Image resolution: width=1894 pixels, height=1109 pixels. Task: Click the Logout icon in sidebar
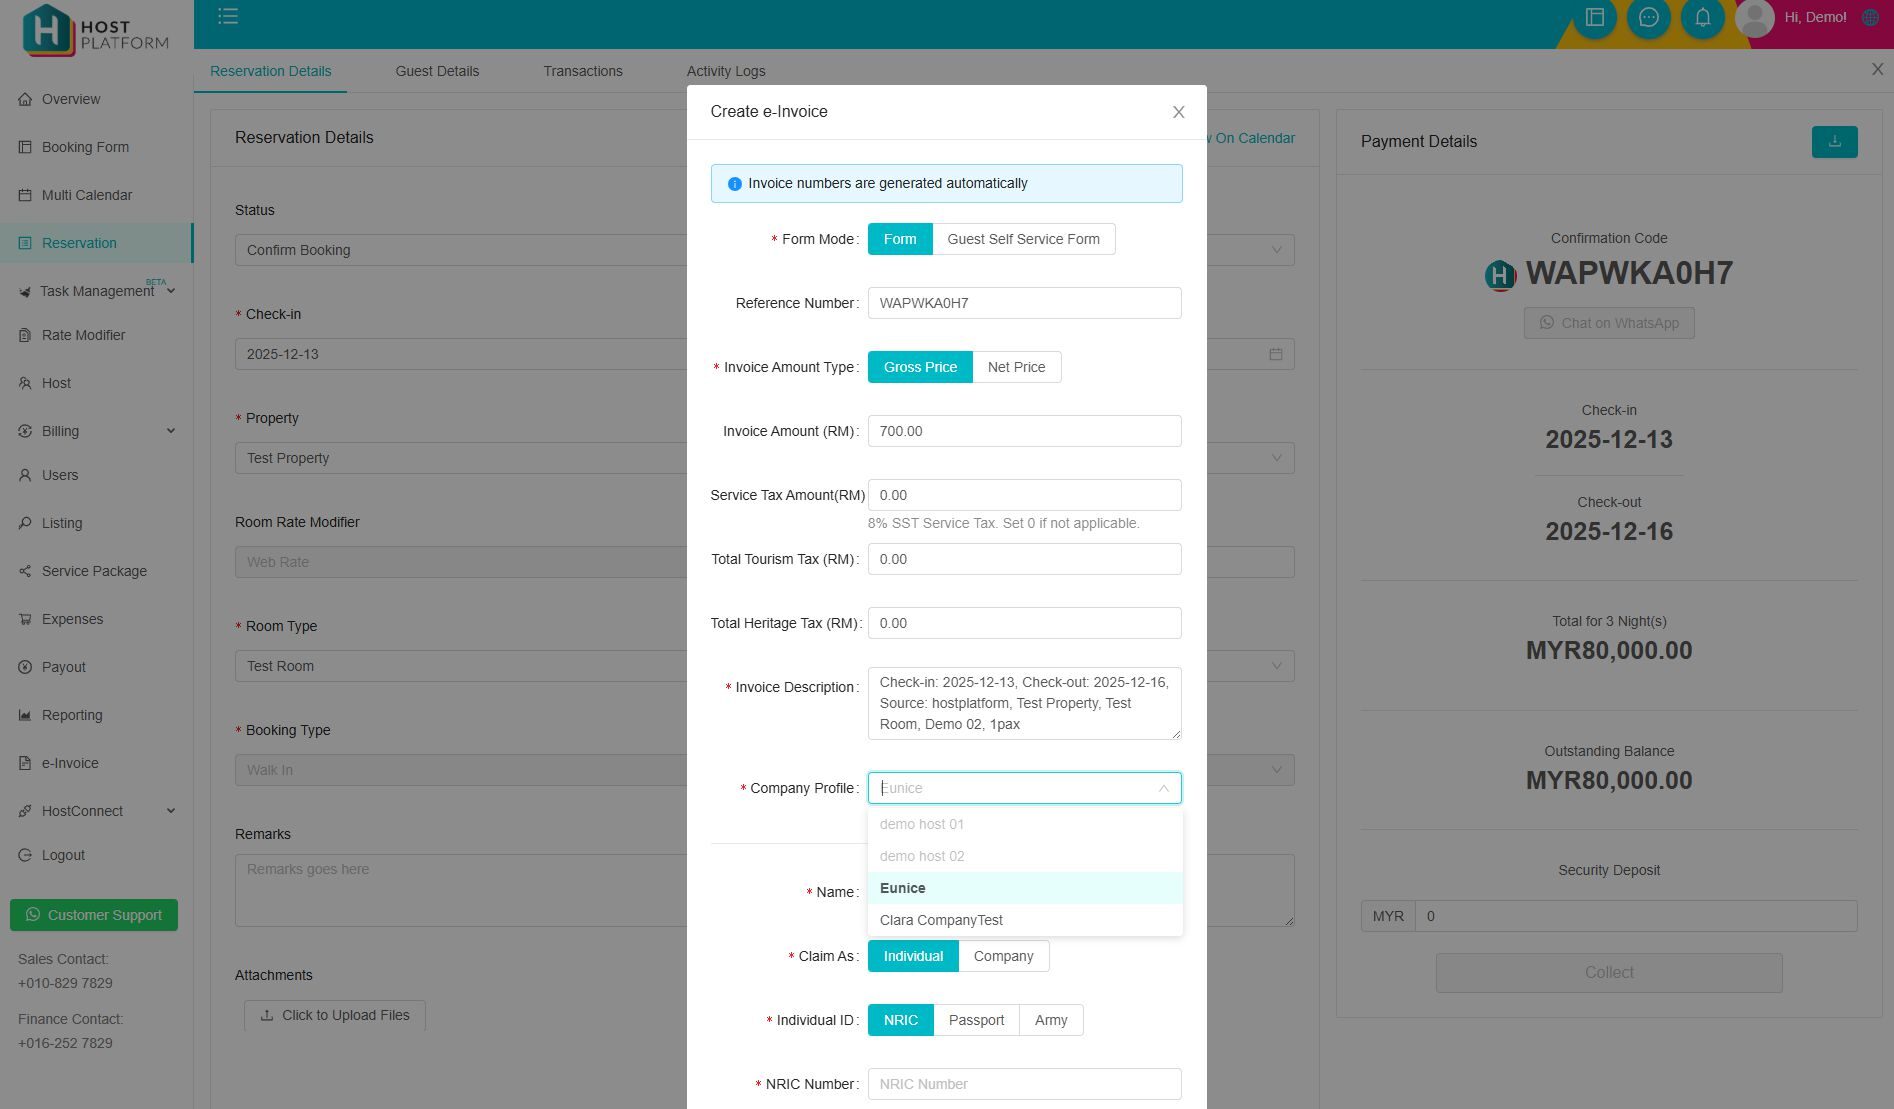click(x=25, y=855)
